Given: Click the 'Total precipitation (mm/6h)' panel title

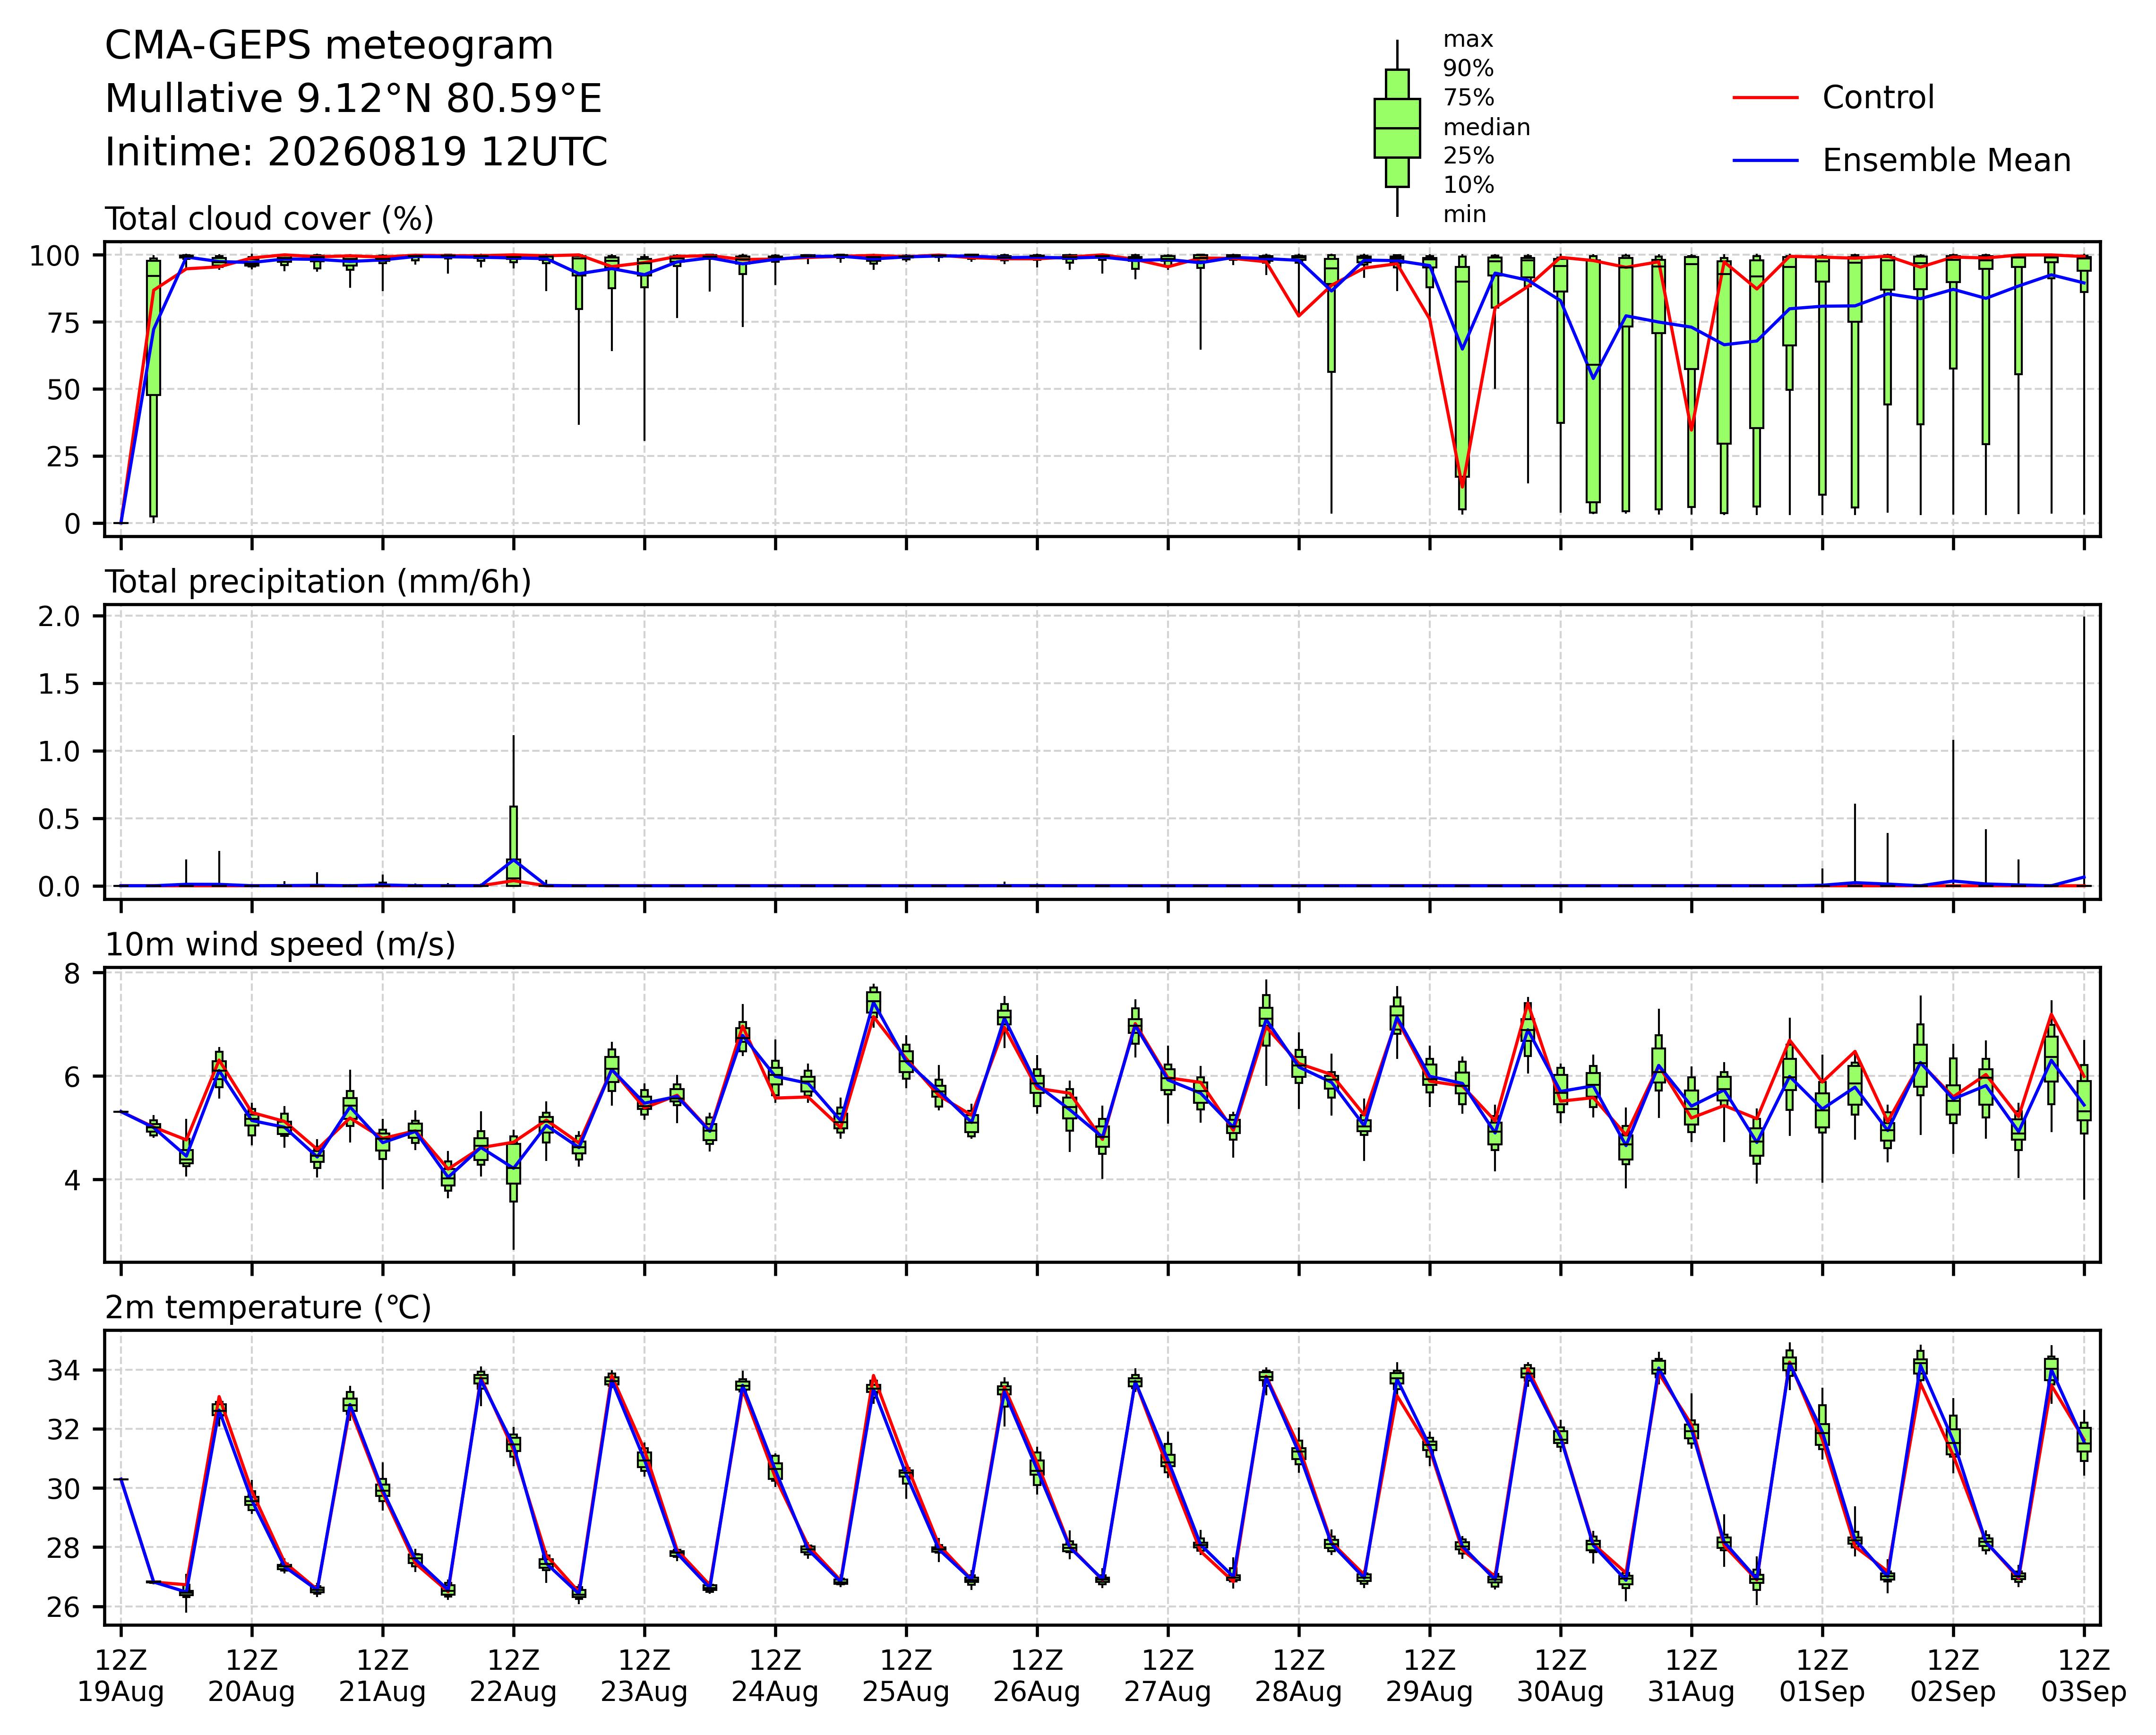Looking at the screenshot, I should pos(318,582).
